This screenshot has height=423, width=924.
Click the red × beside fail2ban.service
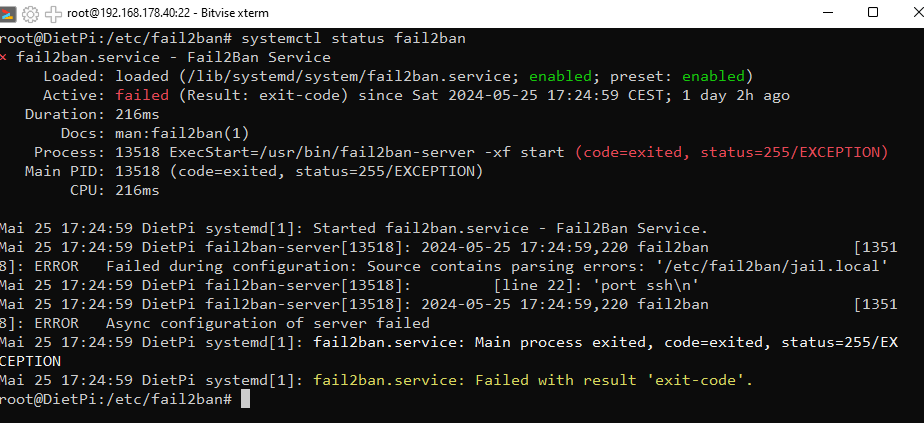(x=4, y=57)
